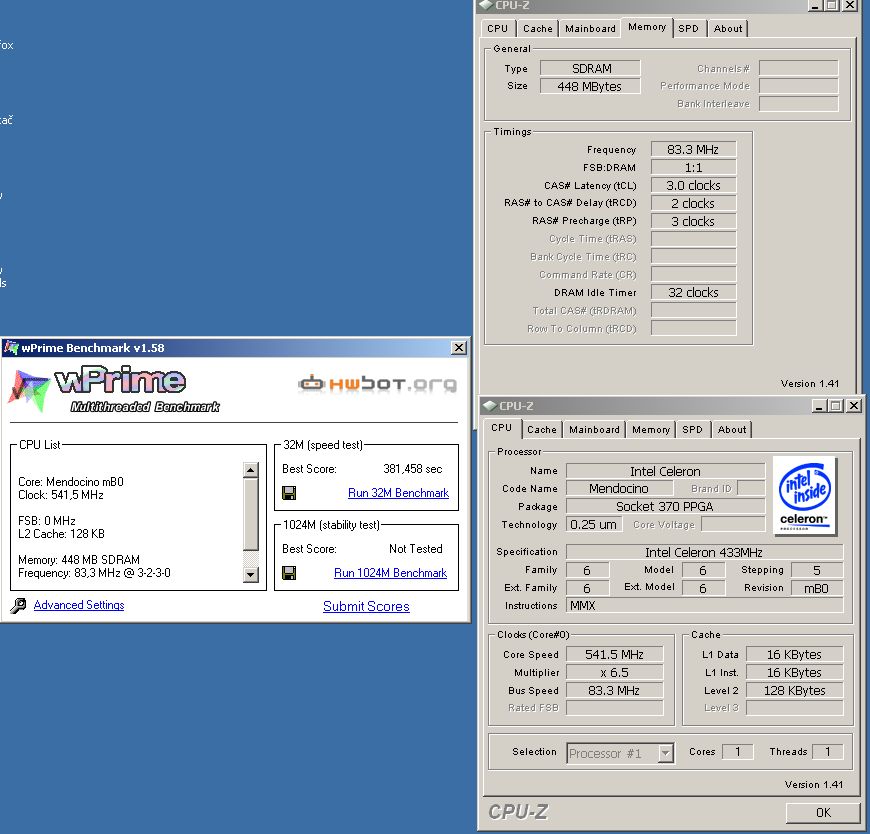870x834 pixels.
Task: Click the 1024M score text Not Tested
Action: pyautogui.click(x=416, y=549)
